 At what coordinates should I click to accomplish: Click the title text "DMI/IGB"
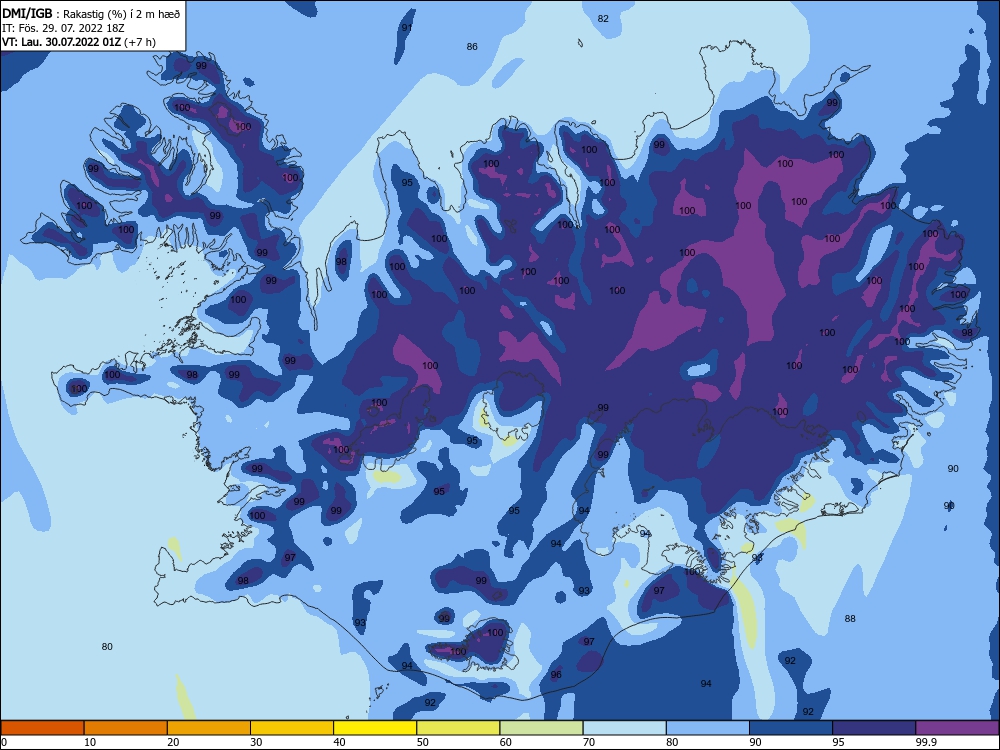pyautogui.click(x=27, y=13)
